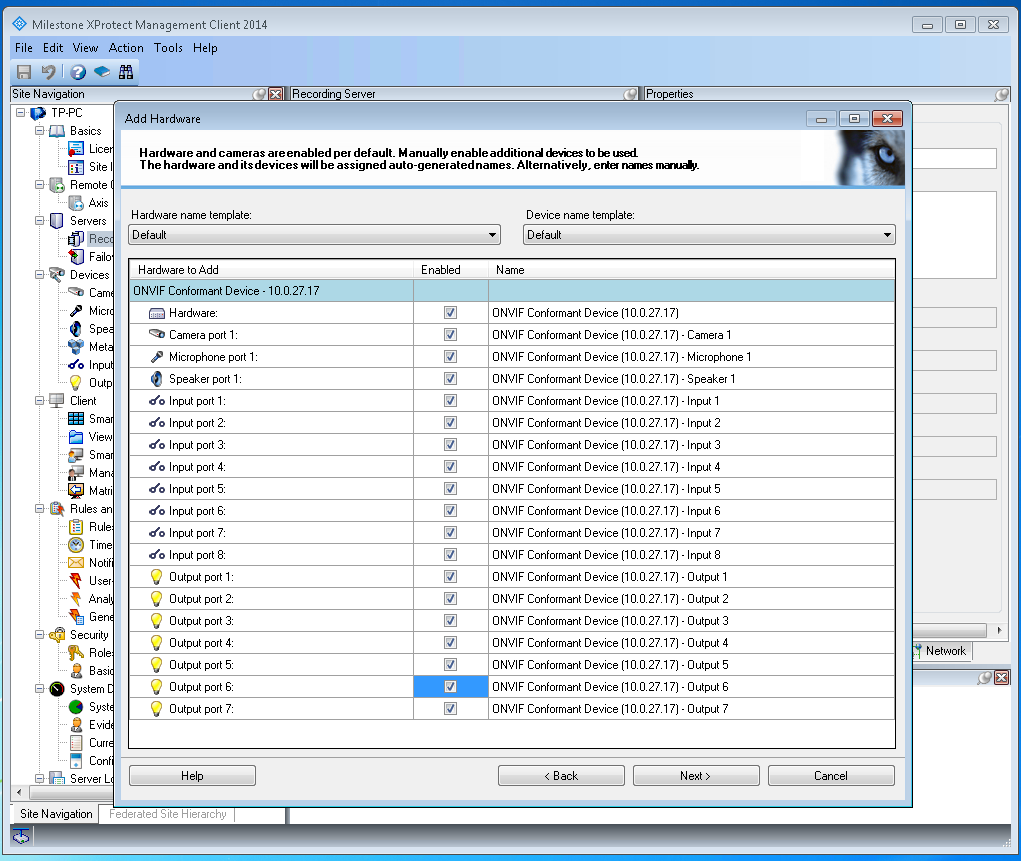Click the Camera port 1 camera icon
The image size is (1021, 861).
(x=156, y=335)
